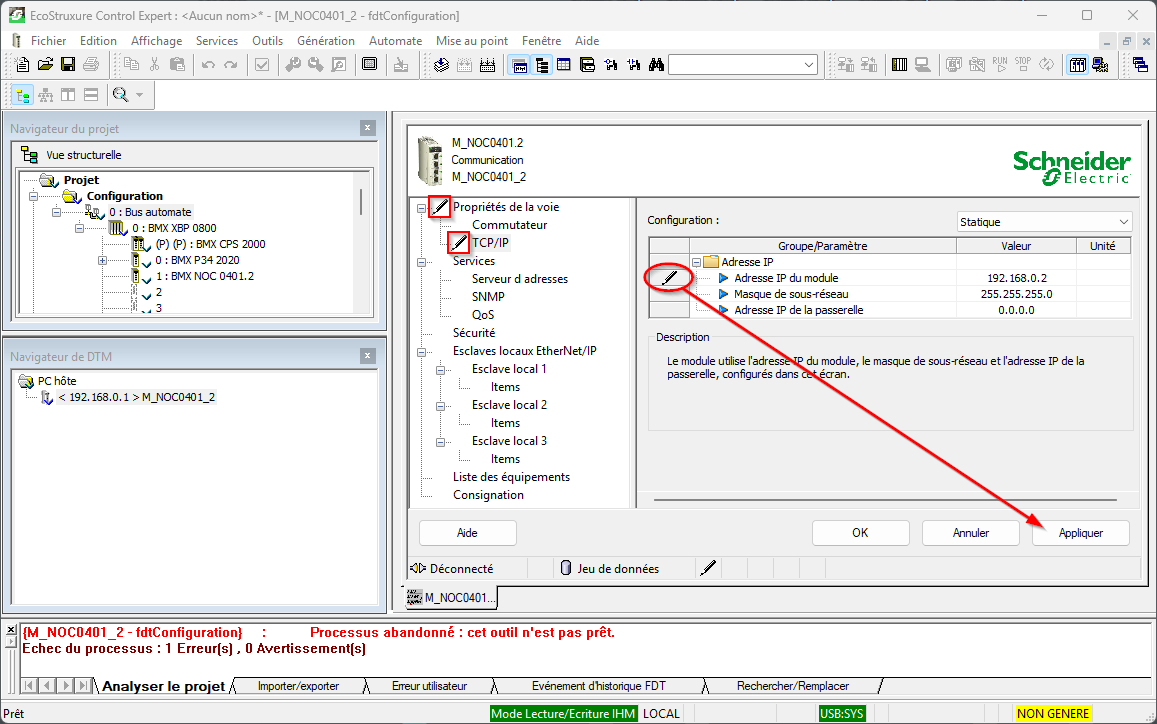Image resolution: width=1157 pixels, height=724 pixels.
Task: Click the OK button
Action: point(860,533)
